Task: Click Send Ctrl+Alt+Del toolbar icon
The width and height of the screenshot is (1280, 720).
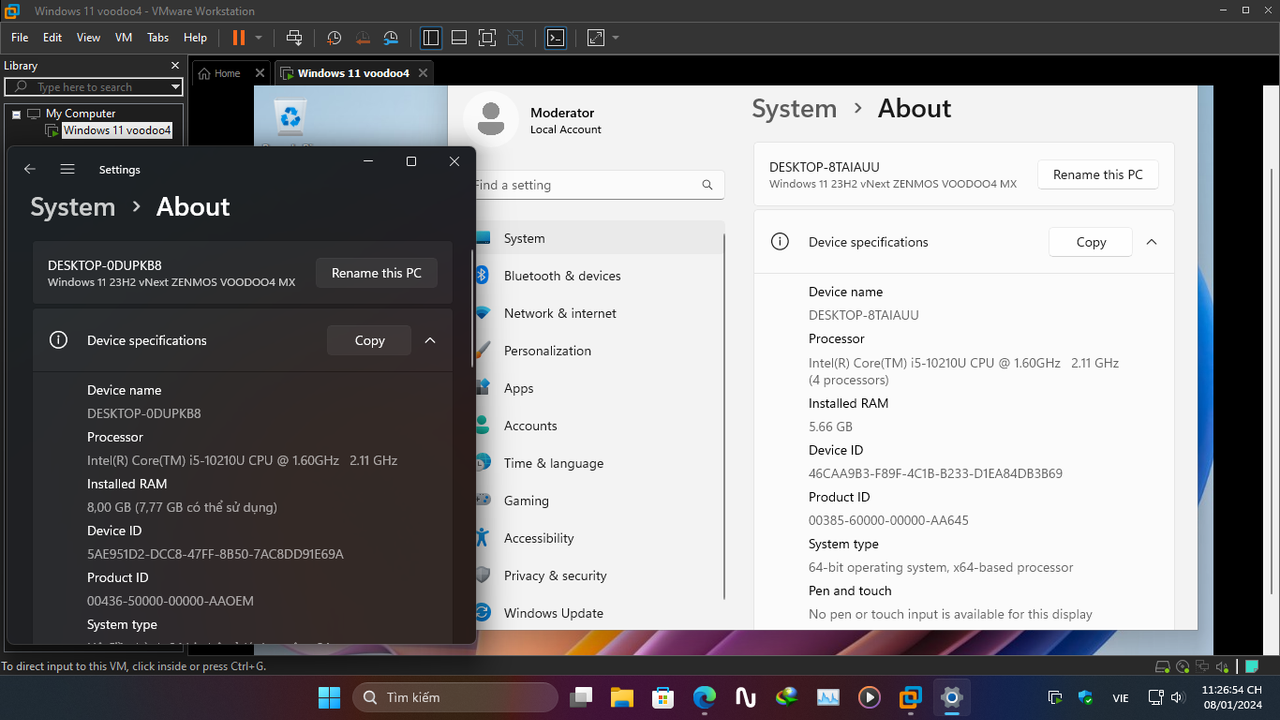Action: point(294,38)
